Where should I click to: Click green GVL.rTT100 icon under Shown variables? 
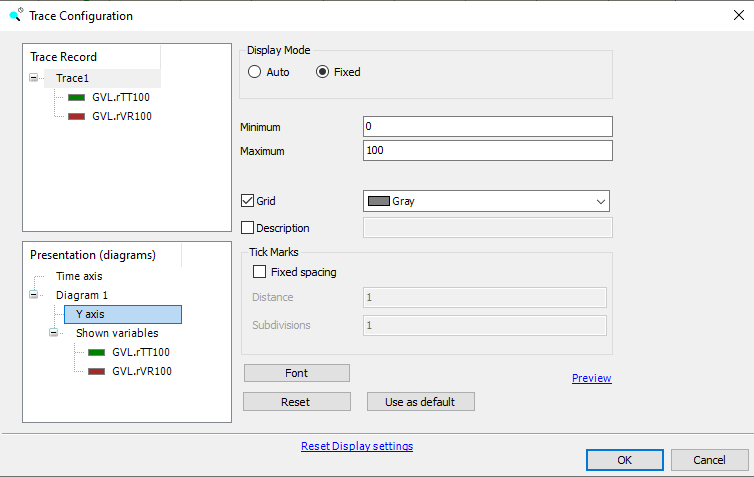coord(96,353)
